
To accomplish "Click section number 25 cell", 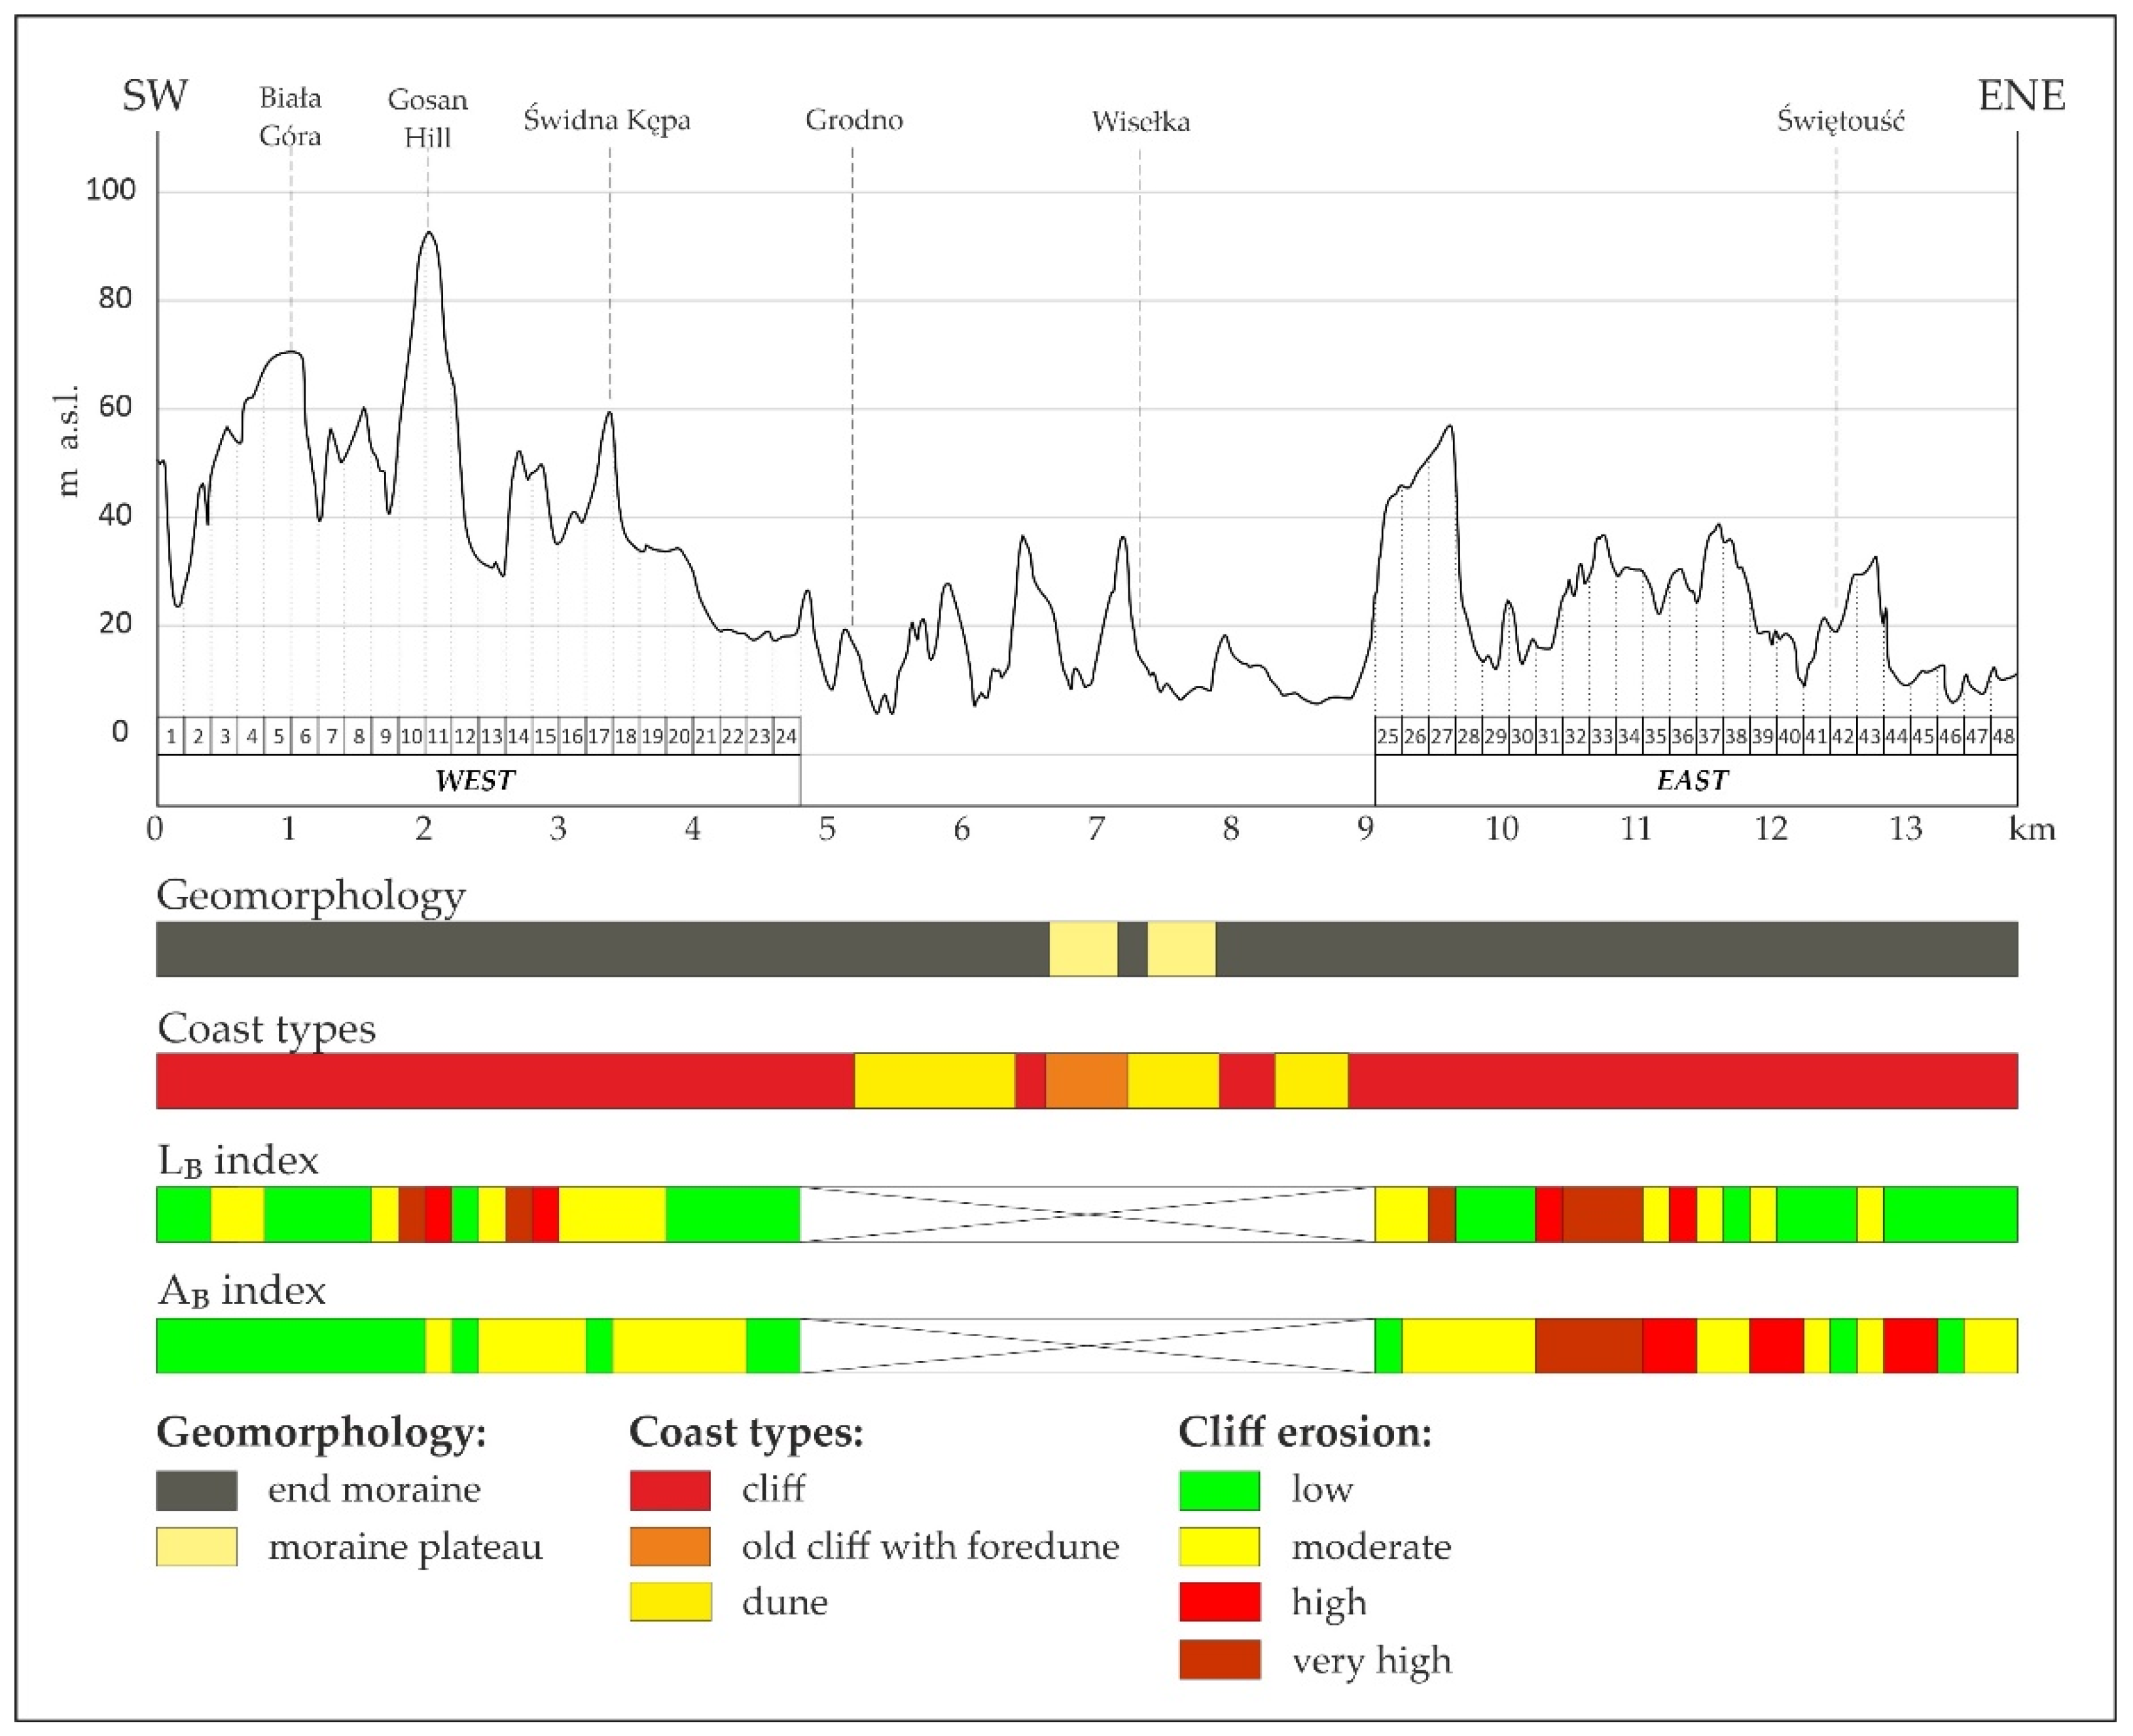I will 1388,737.
